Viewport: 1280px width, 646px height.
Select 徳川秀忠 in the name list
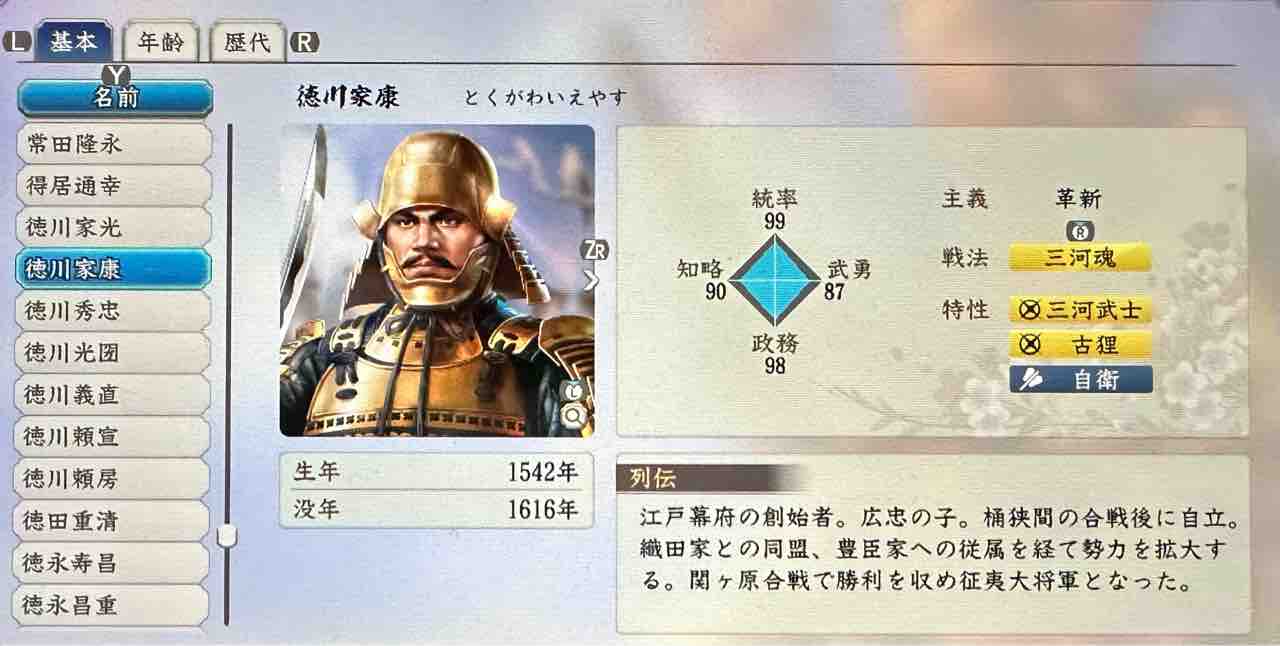tap(114, 311)
